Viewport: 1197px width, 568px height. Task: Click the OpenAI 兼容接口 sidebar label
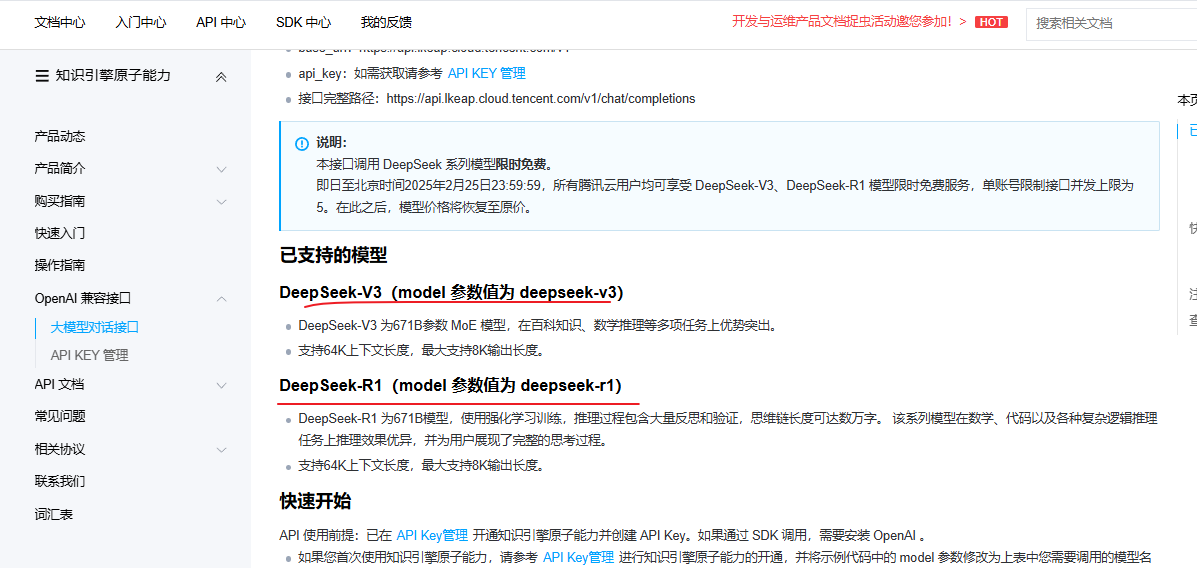pos(83,299)
